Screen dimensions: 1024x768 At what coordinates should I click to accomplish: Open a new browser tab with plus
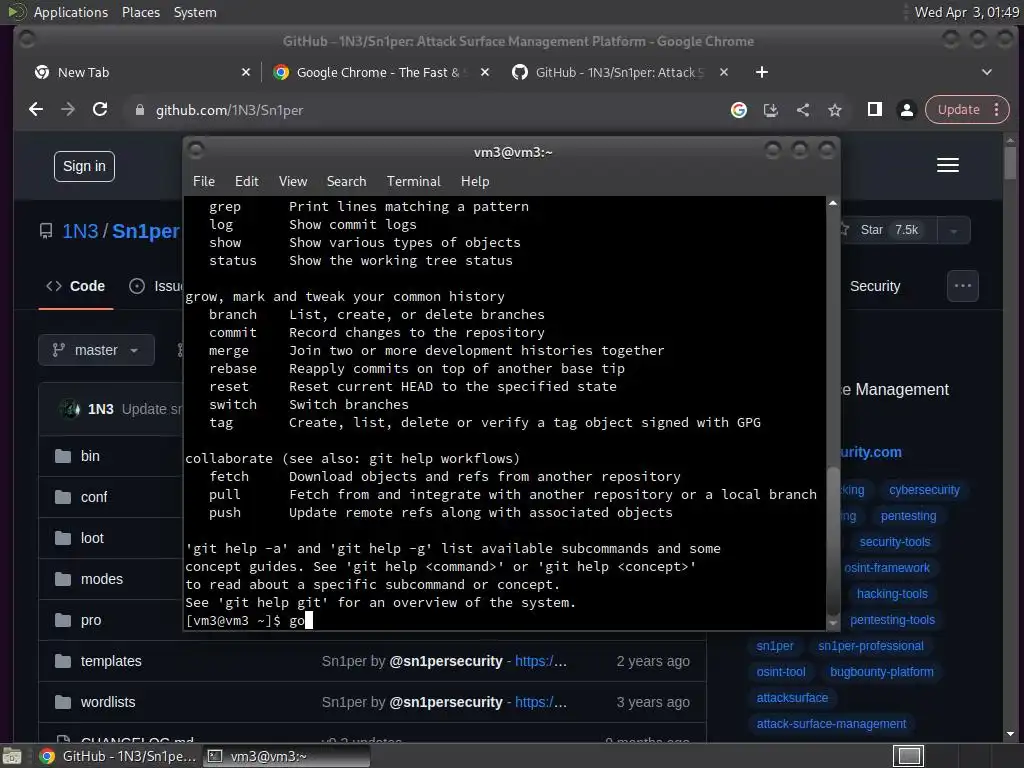click(761, 72)
